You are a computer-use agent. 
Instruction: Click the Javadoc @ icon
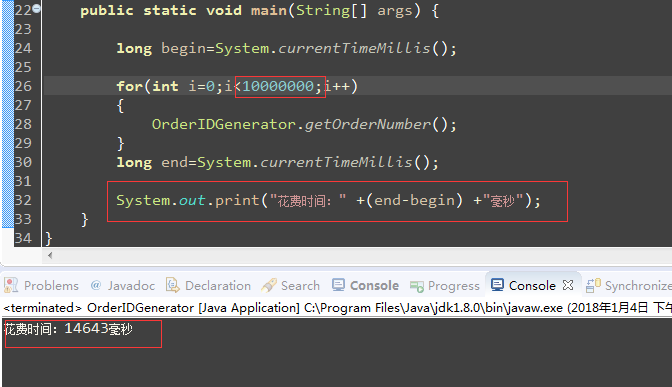point(96,285)
